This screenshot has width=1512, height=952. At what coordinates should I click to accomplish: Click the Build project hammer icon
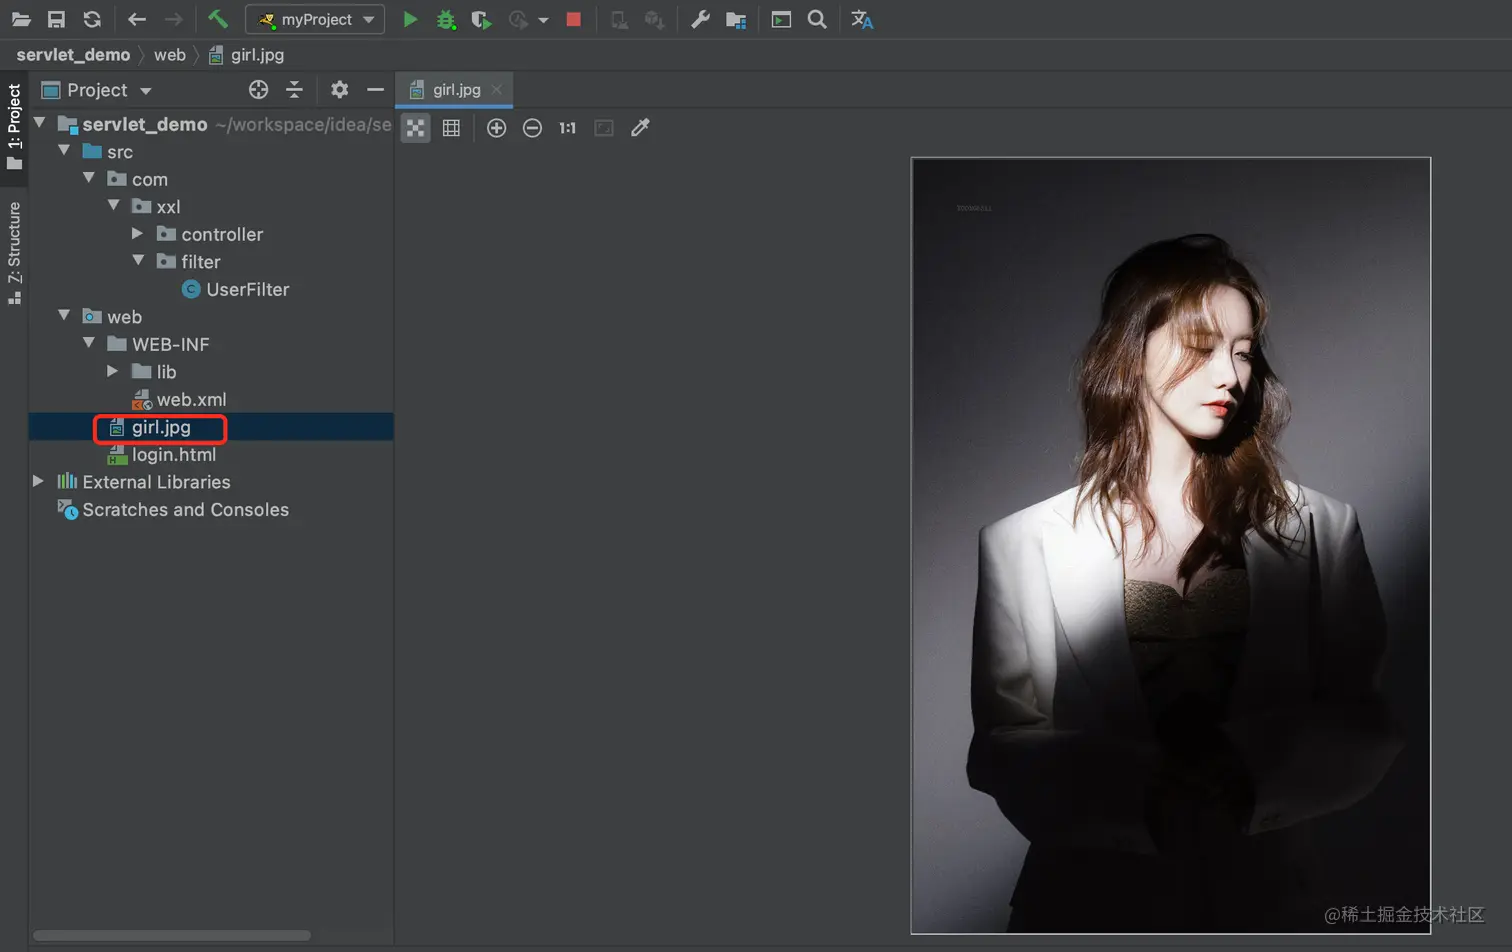point(217,19)
